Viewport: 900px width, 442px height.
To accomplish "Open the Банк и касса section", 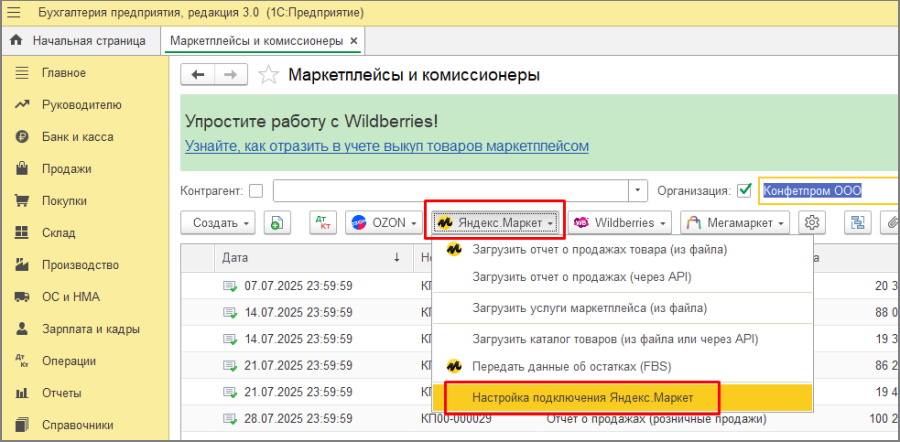I will (x=77, y=137).
